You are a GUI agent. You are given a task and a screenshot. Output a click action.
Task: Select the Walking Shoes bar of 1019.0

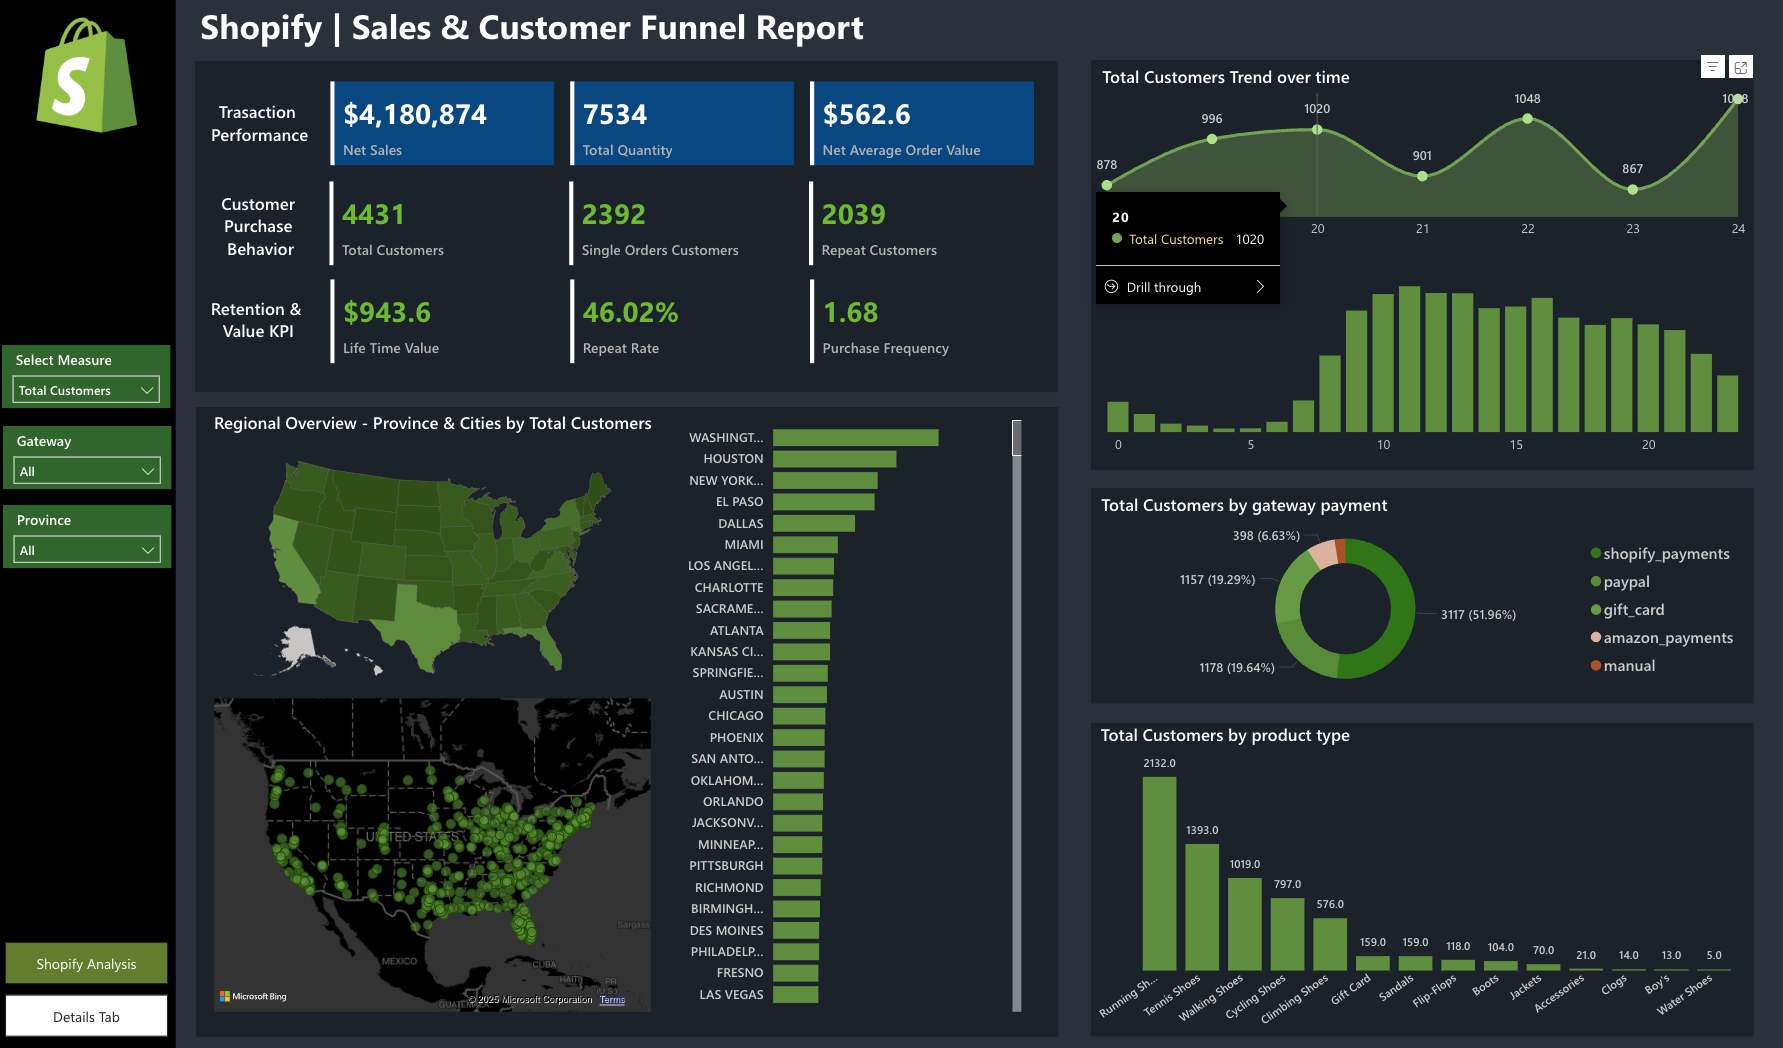tap(1245, 925)
